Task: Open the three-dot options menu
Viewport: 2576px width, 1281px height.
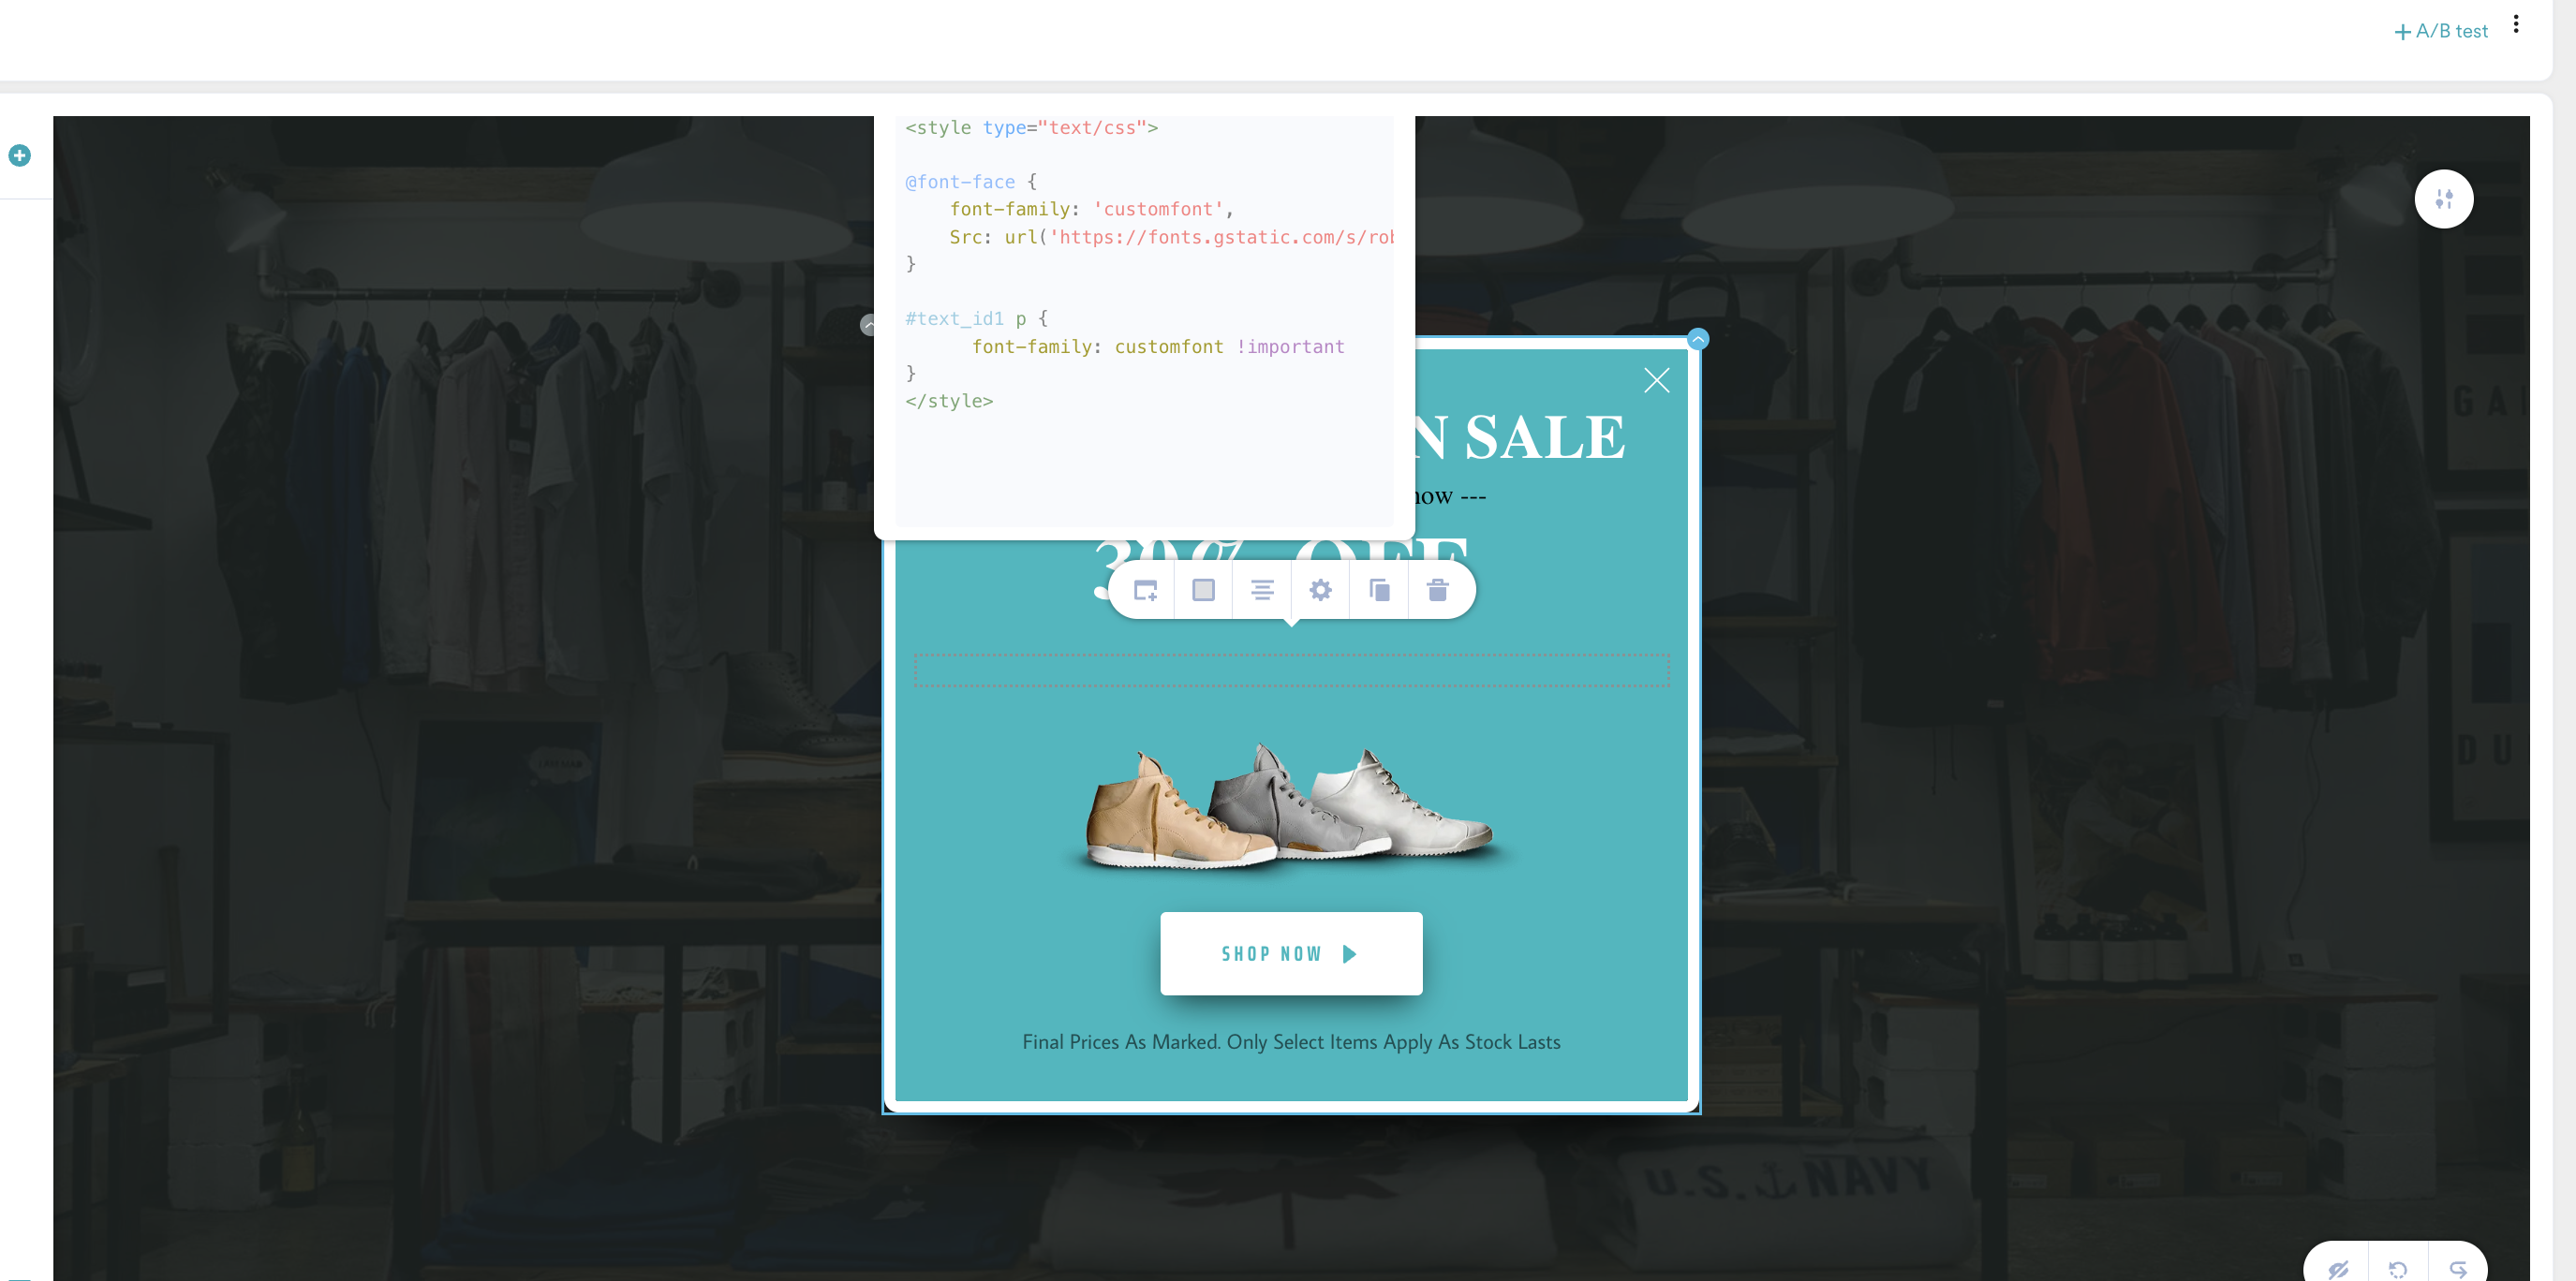Action: point(2517,23)
